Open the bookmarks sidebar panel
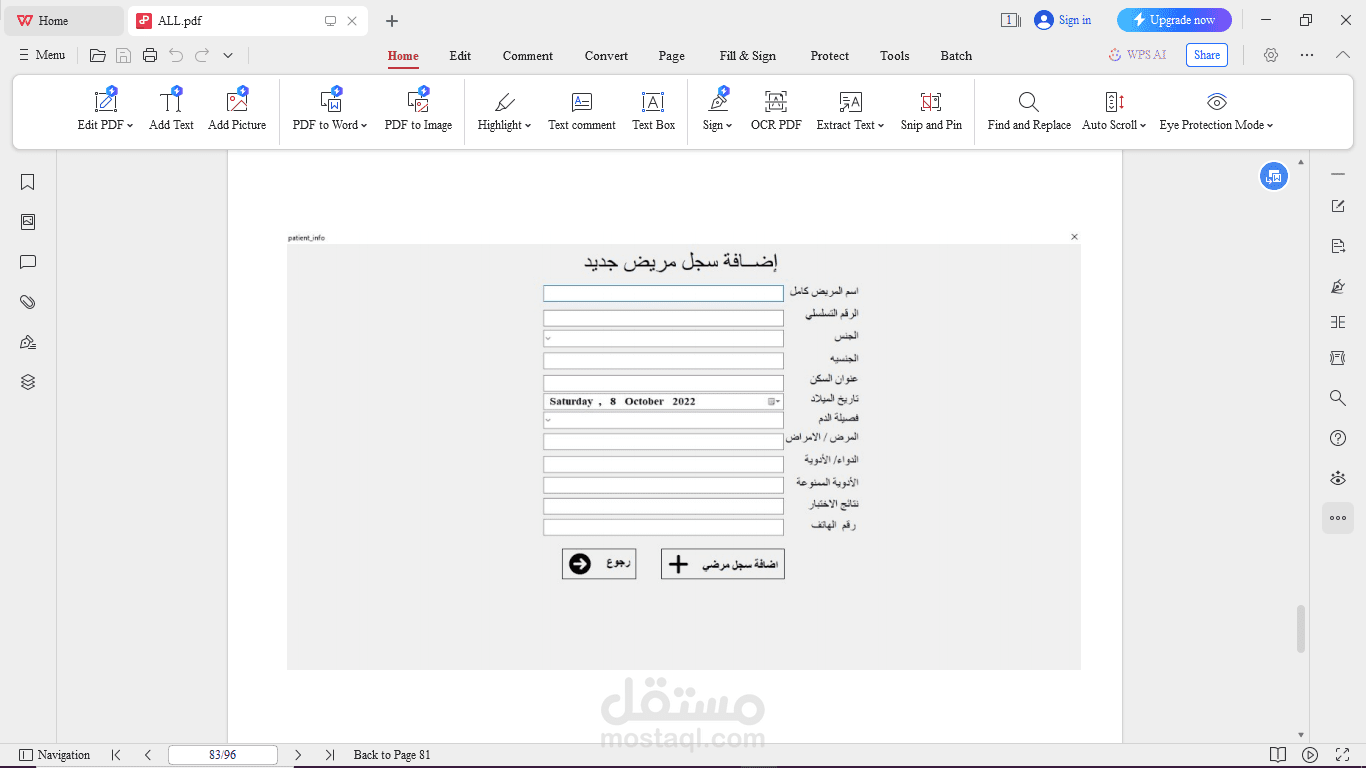Image resolution: width=1366 pixels, height=768 pixels. (28, 182)
